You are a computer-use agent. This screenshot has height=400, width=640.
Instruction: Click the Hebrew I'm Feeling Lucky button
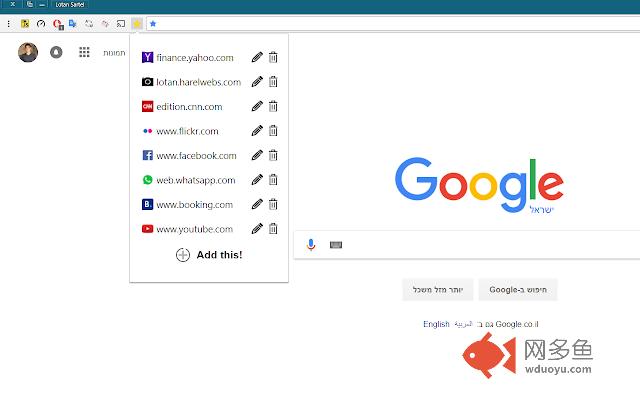point(438,290)
